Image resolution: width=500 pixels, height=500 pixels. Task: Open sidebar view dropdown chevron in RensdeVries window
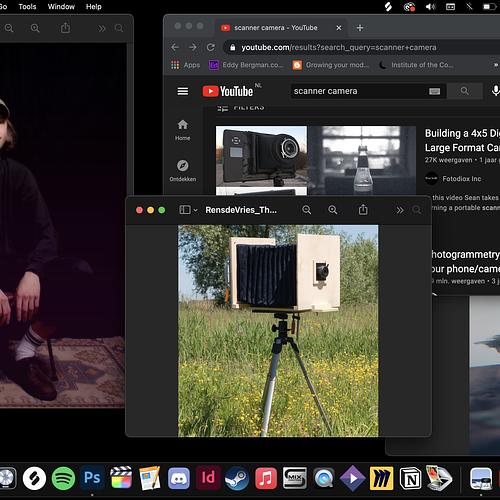coord(195,210)
